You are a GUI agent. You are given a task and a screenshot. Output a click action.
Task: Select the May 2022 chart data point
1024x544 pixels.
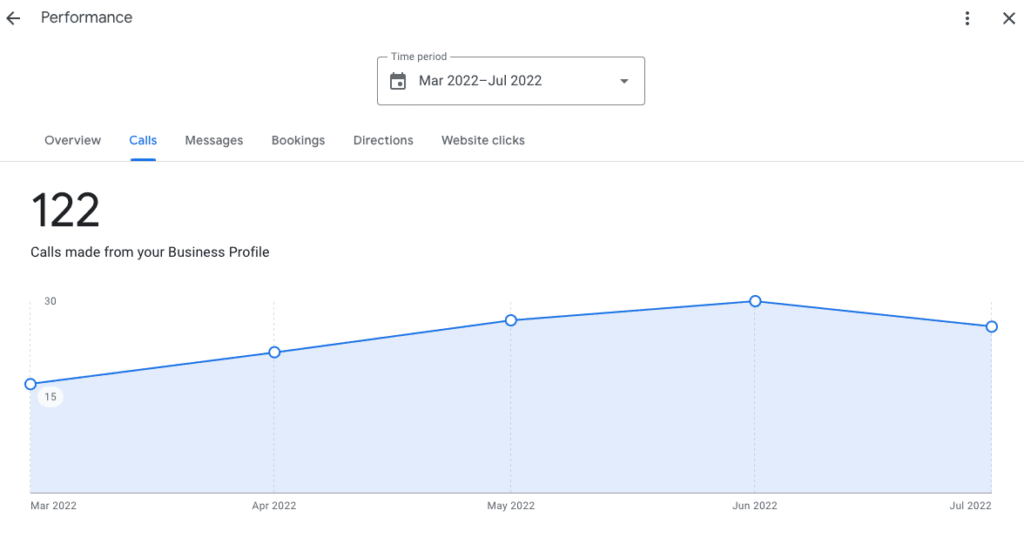coord(511,320)
